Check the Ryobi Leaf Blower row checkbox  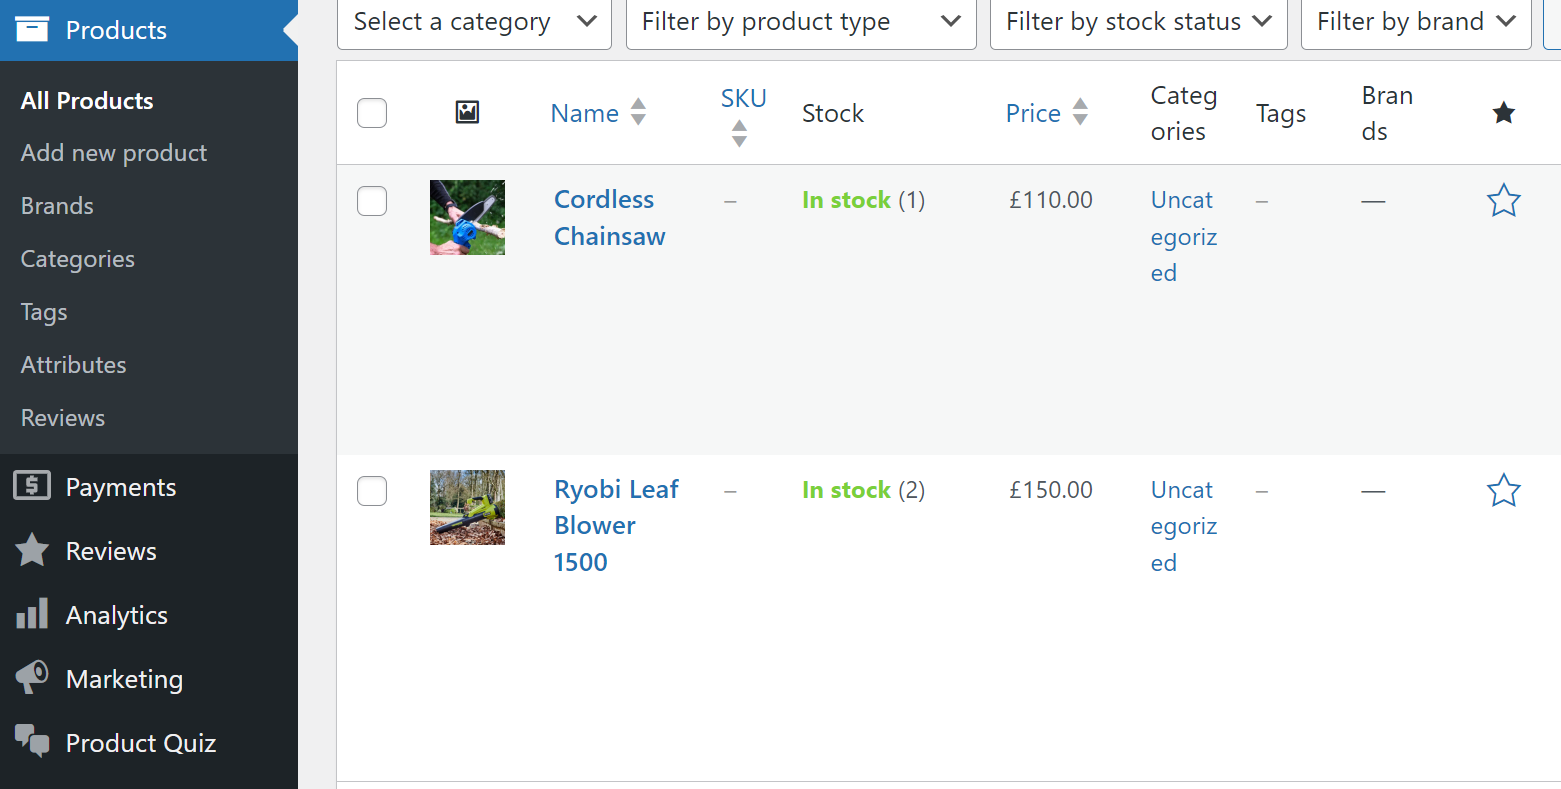tap(371, 490)
